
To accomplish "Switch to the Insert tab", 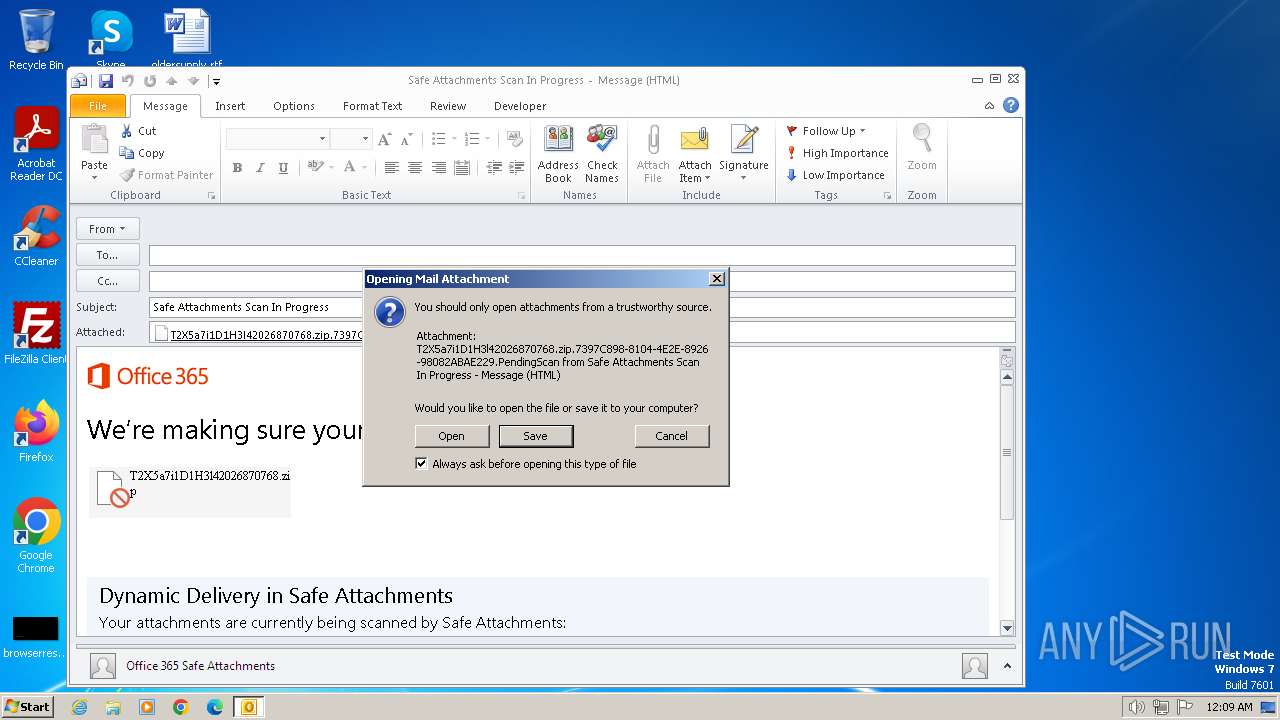I will 230,106.
